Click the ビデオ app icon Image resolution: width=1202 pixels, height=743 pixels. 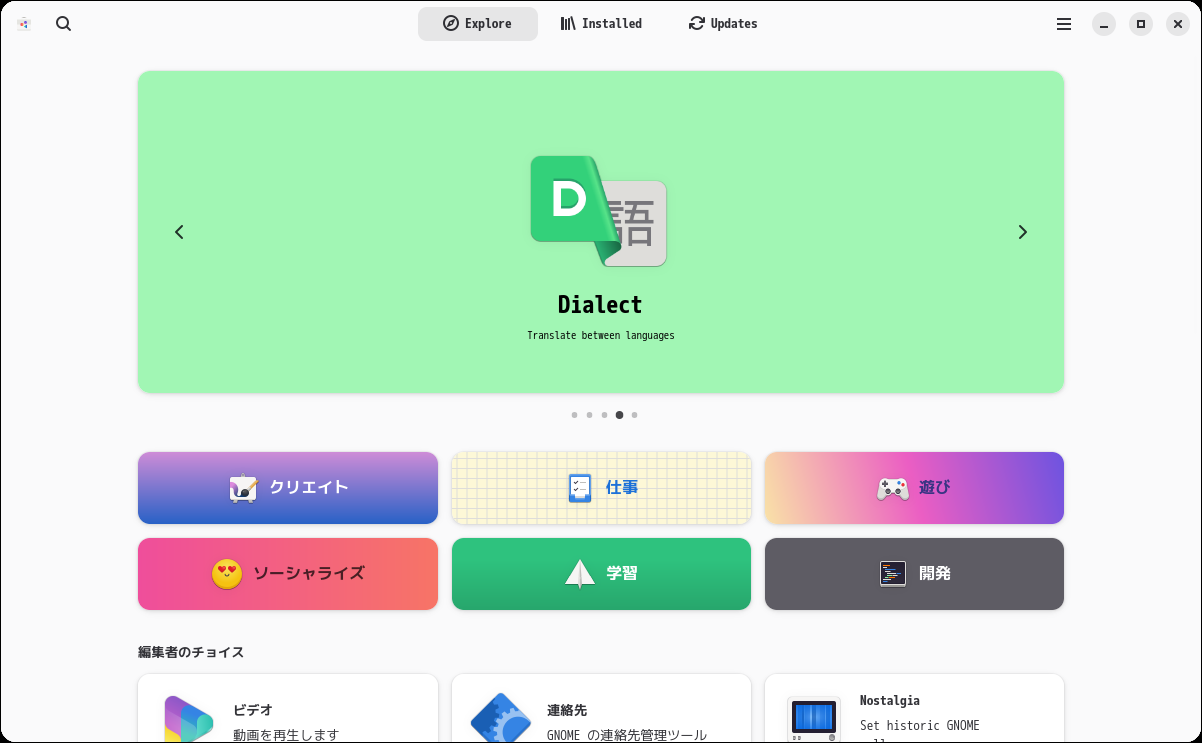(x=189, y=720)
